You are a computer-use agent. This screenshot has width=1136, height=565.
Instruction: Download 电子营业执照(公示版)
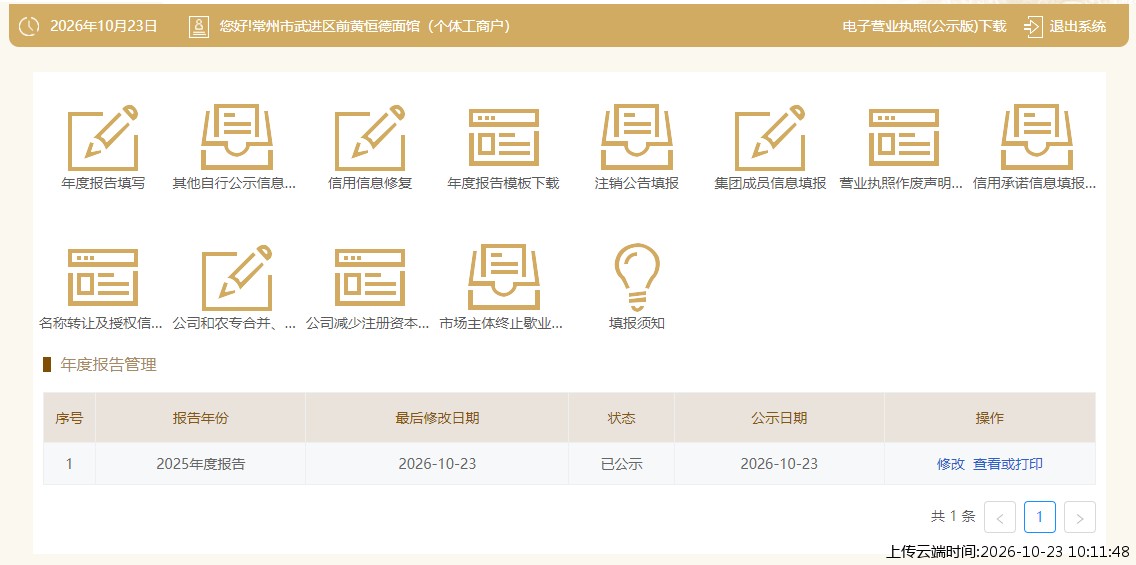click(x=924, y=27)
